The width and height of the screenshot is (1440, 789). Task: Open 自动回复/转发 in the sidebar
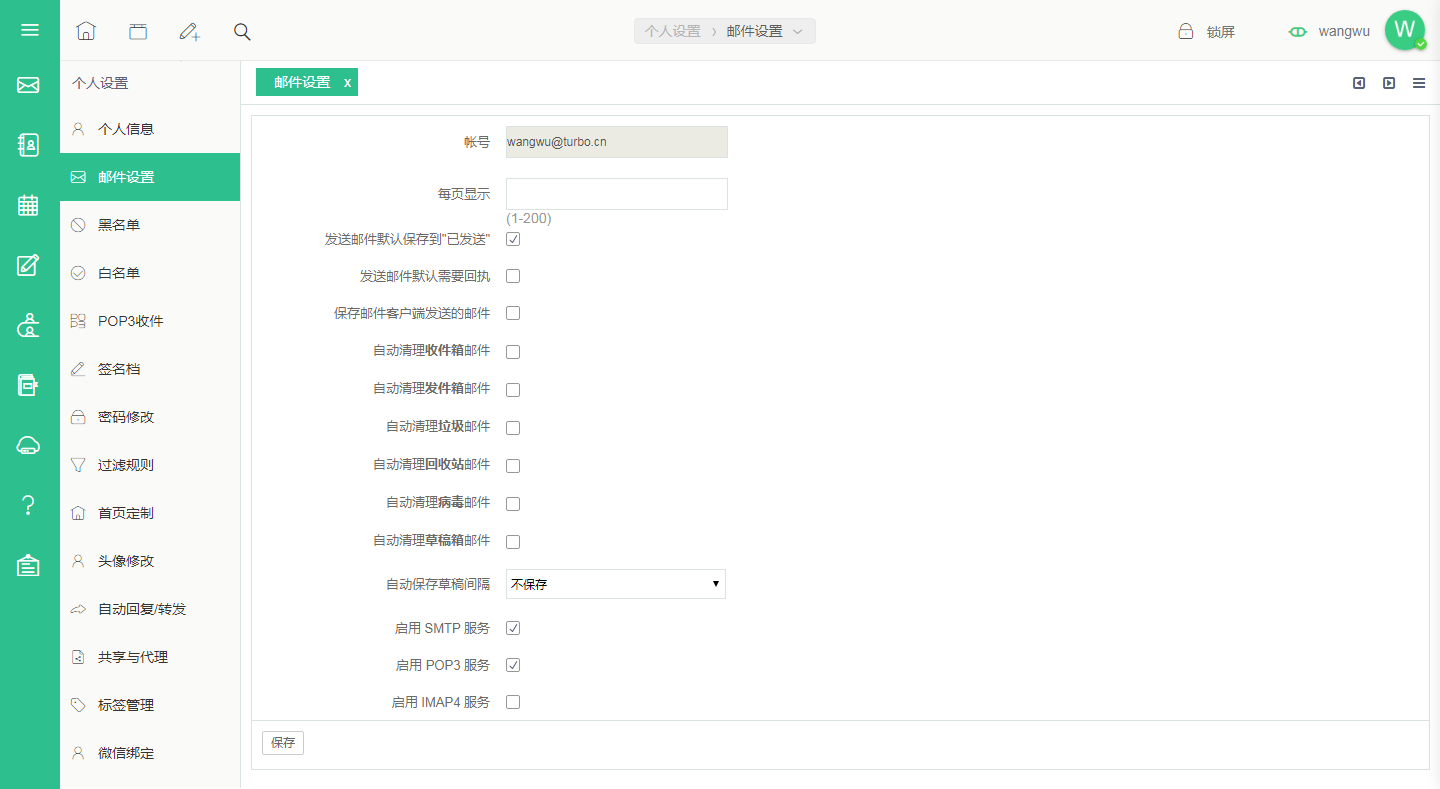point(150,609)
